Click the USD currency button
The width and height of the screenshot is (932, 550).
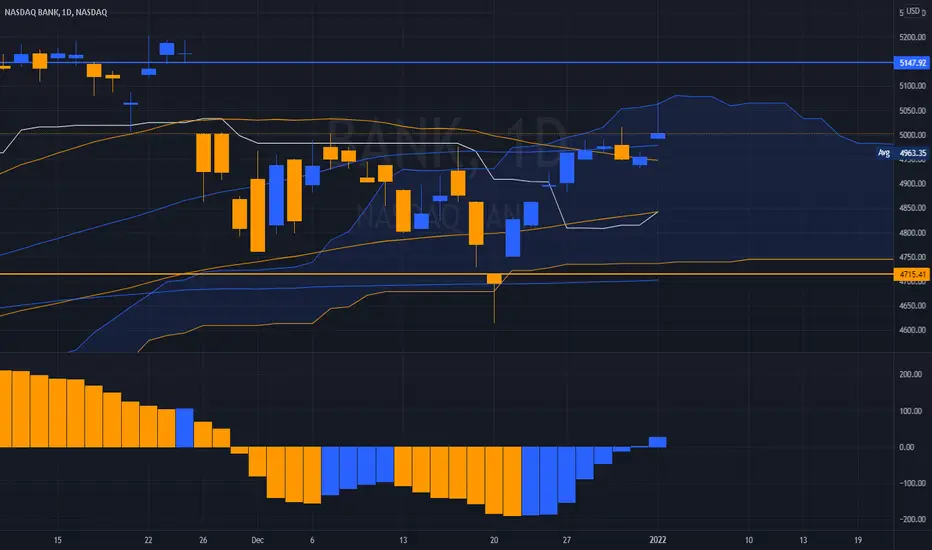[912, 12]
